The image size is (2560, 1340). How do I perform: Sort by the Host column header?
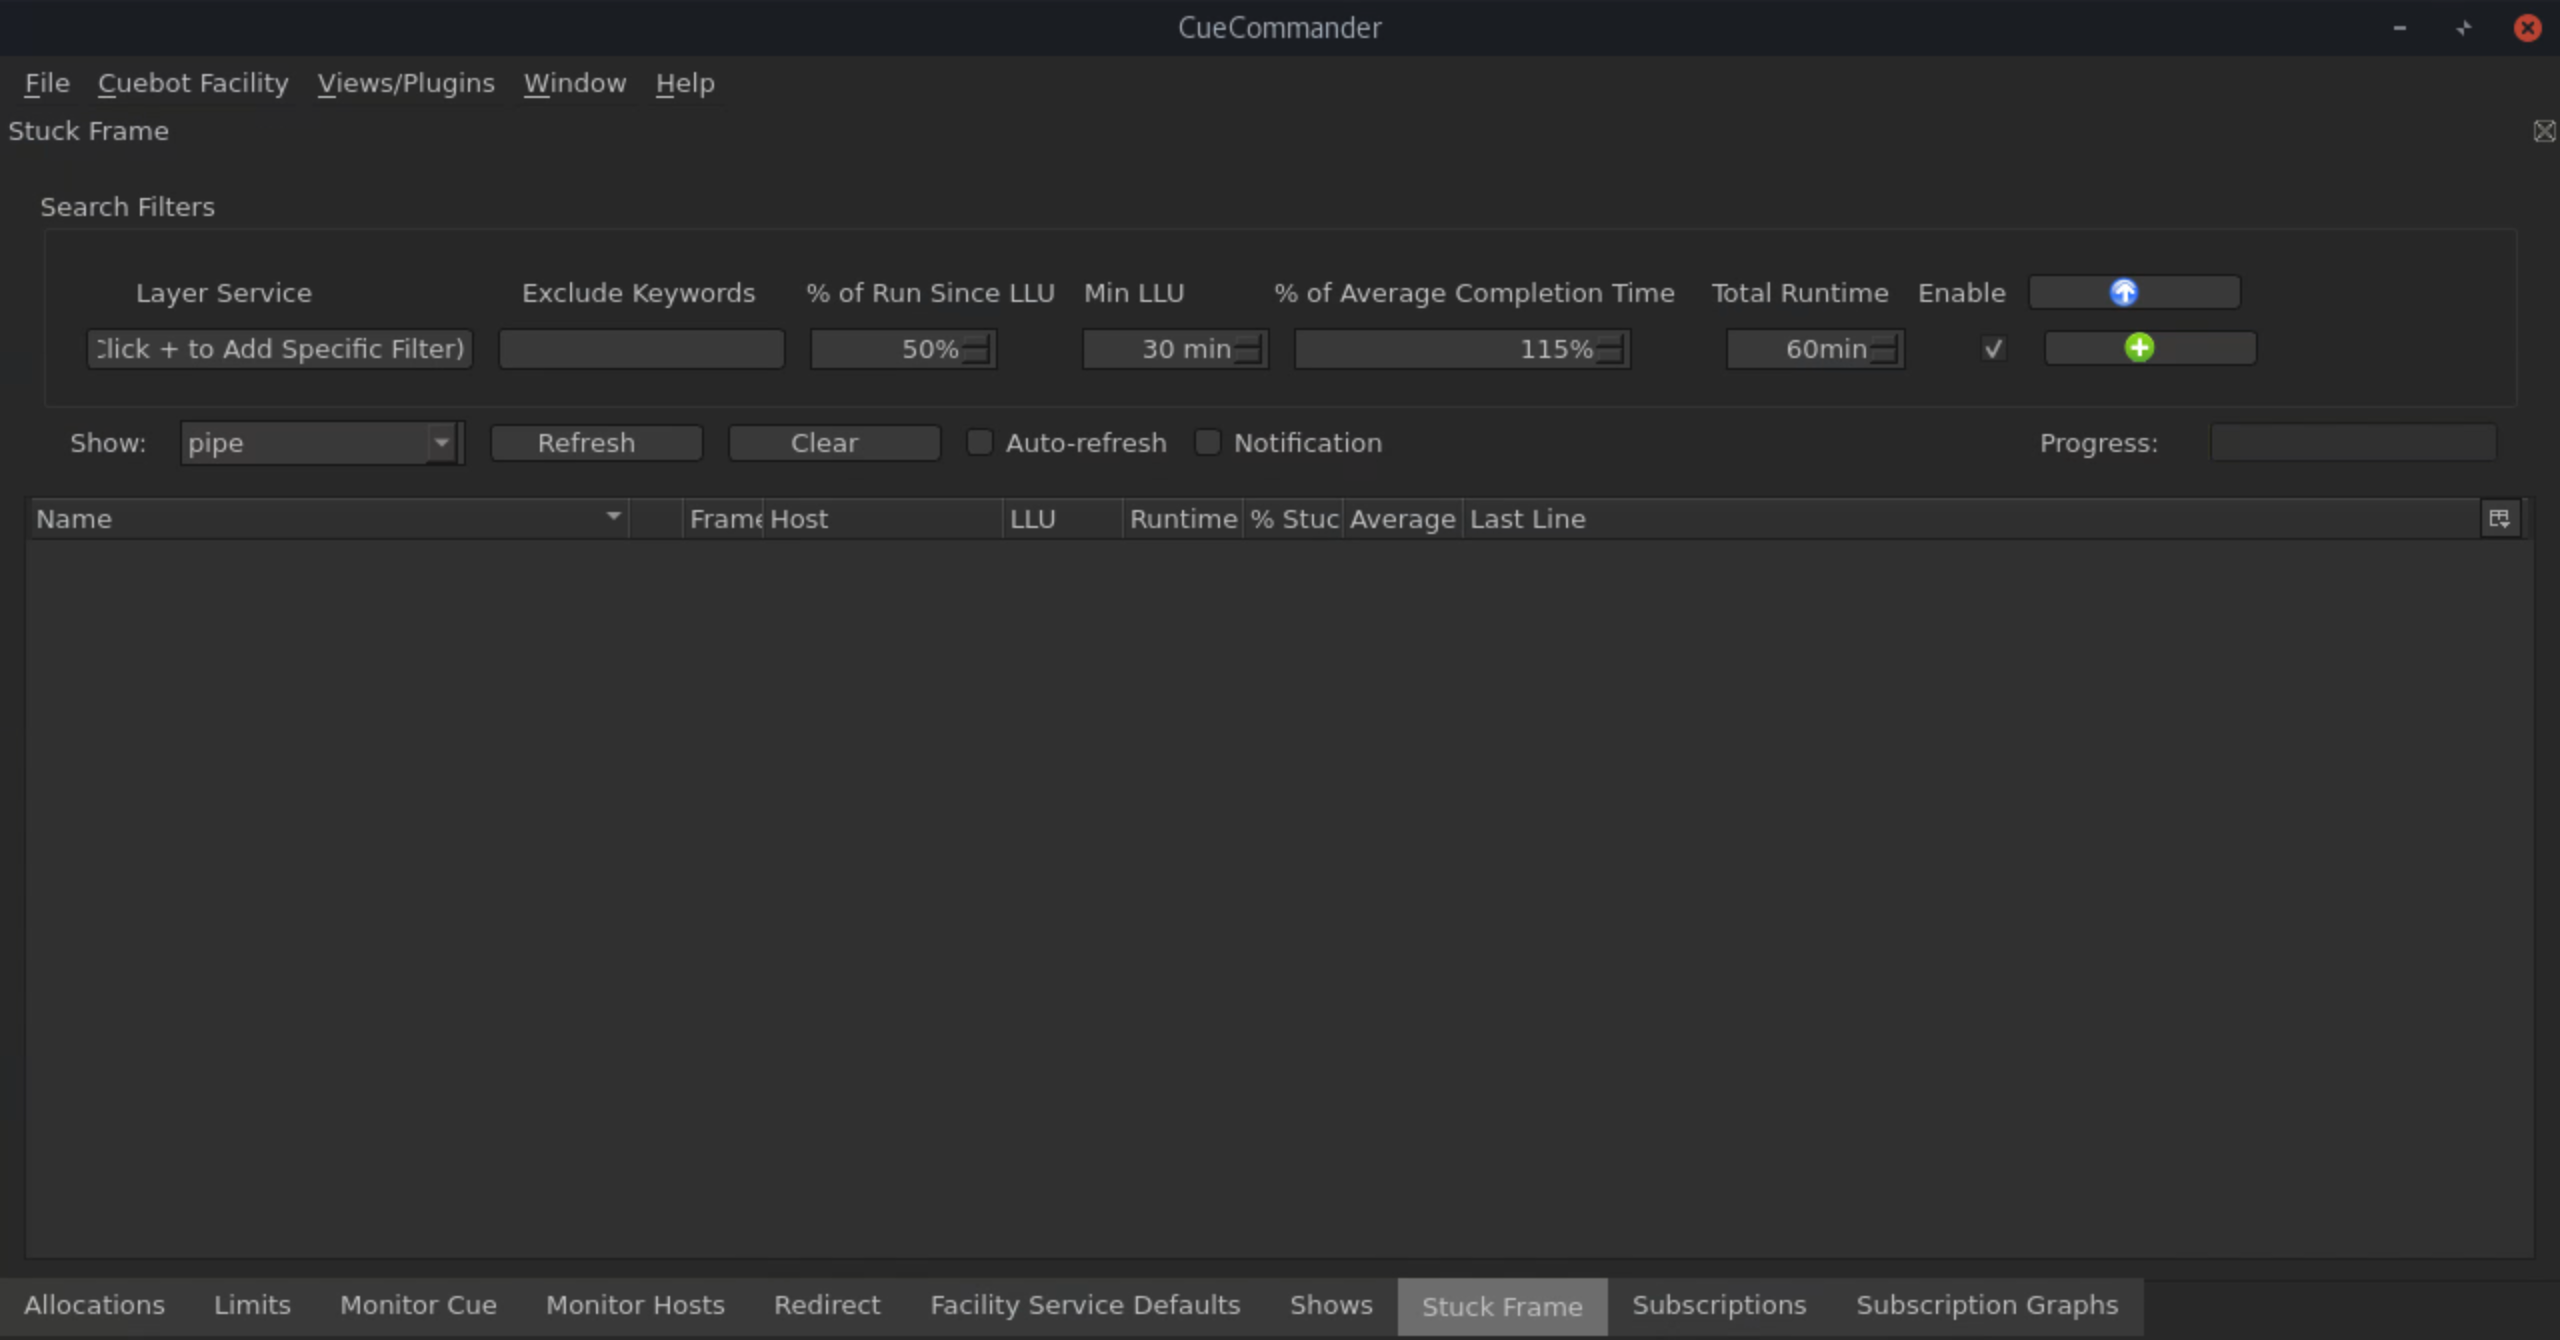(882, 519)
